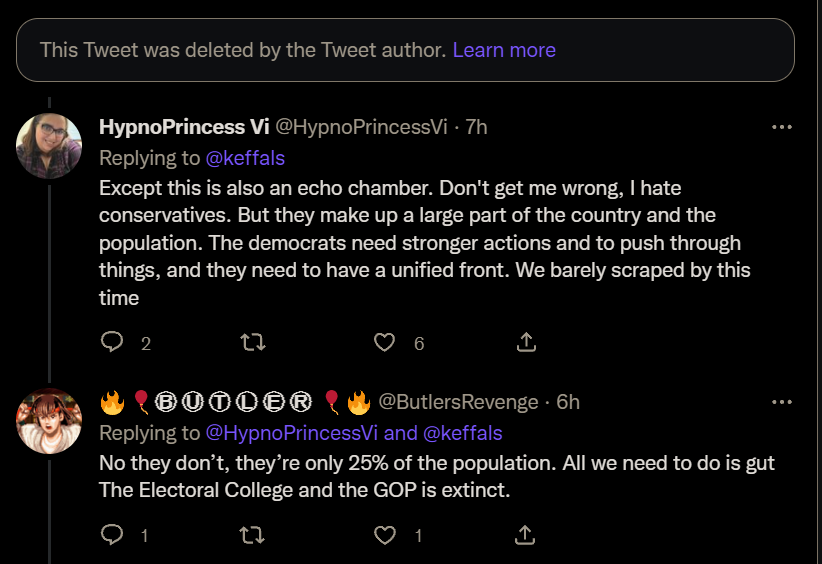822x564 pixels.
Task: Open replies on HypnoPrincess Vi's tweet
Action: [112, 342]
